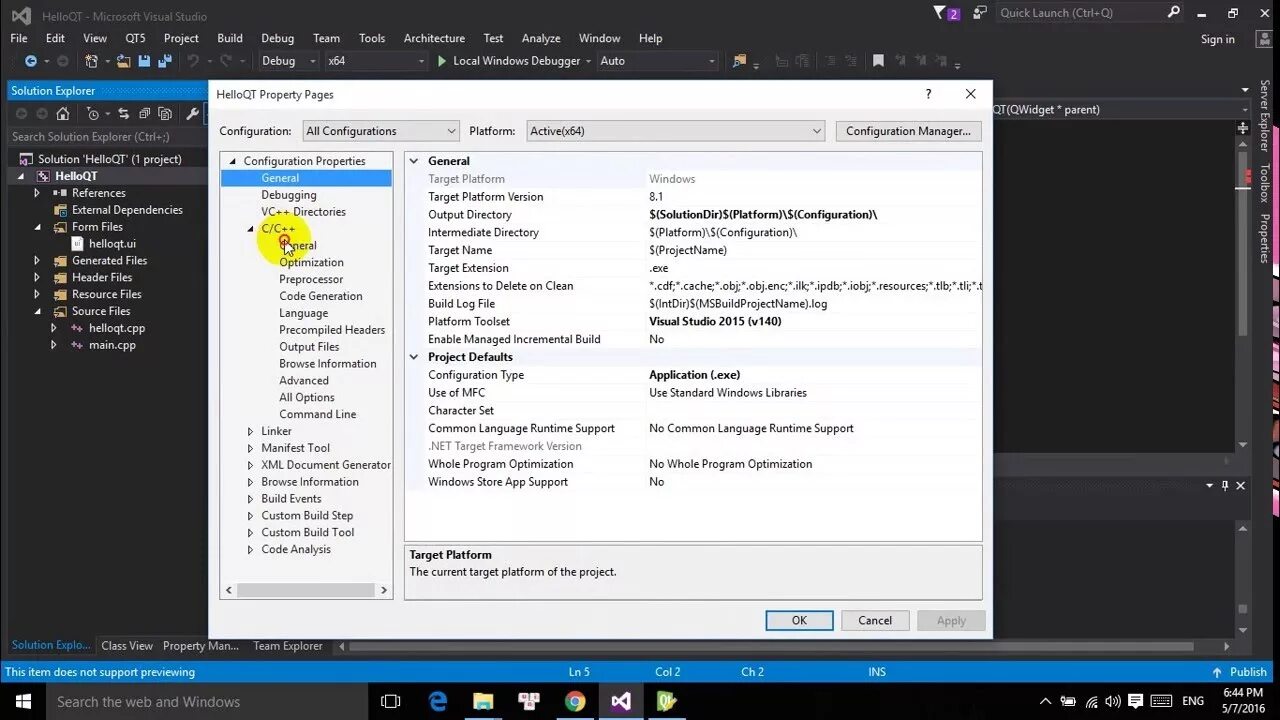
Task: Click the account picture icon near Sign in
Action: point(1264,39)
